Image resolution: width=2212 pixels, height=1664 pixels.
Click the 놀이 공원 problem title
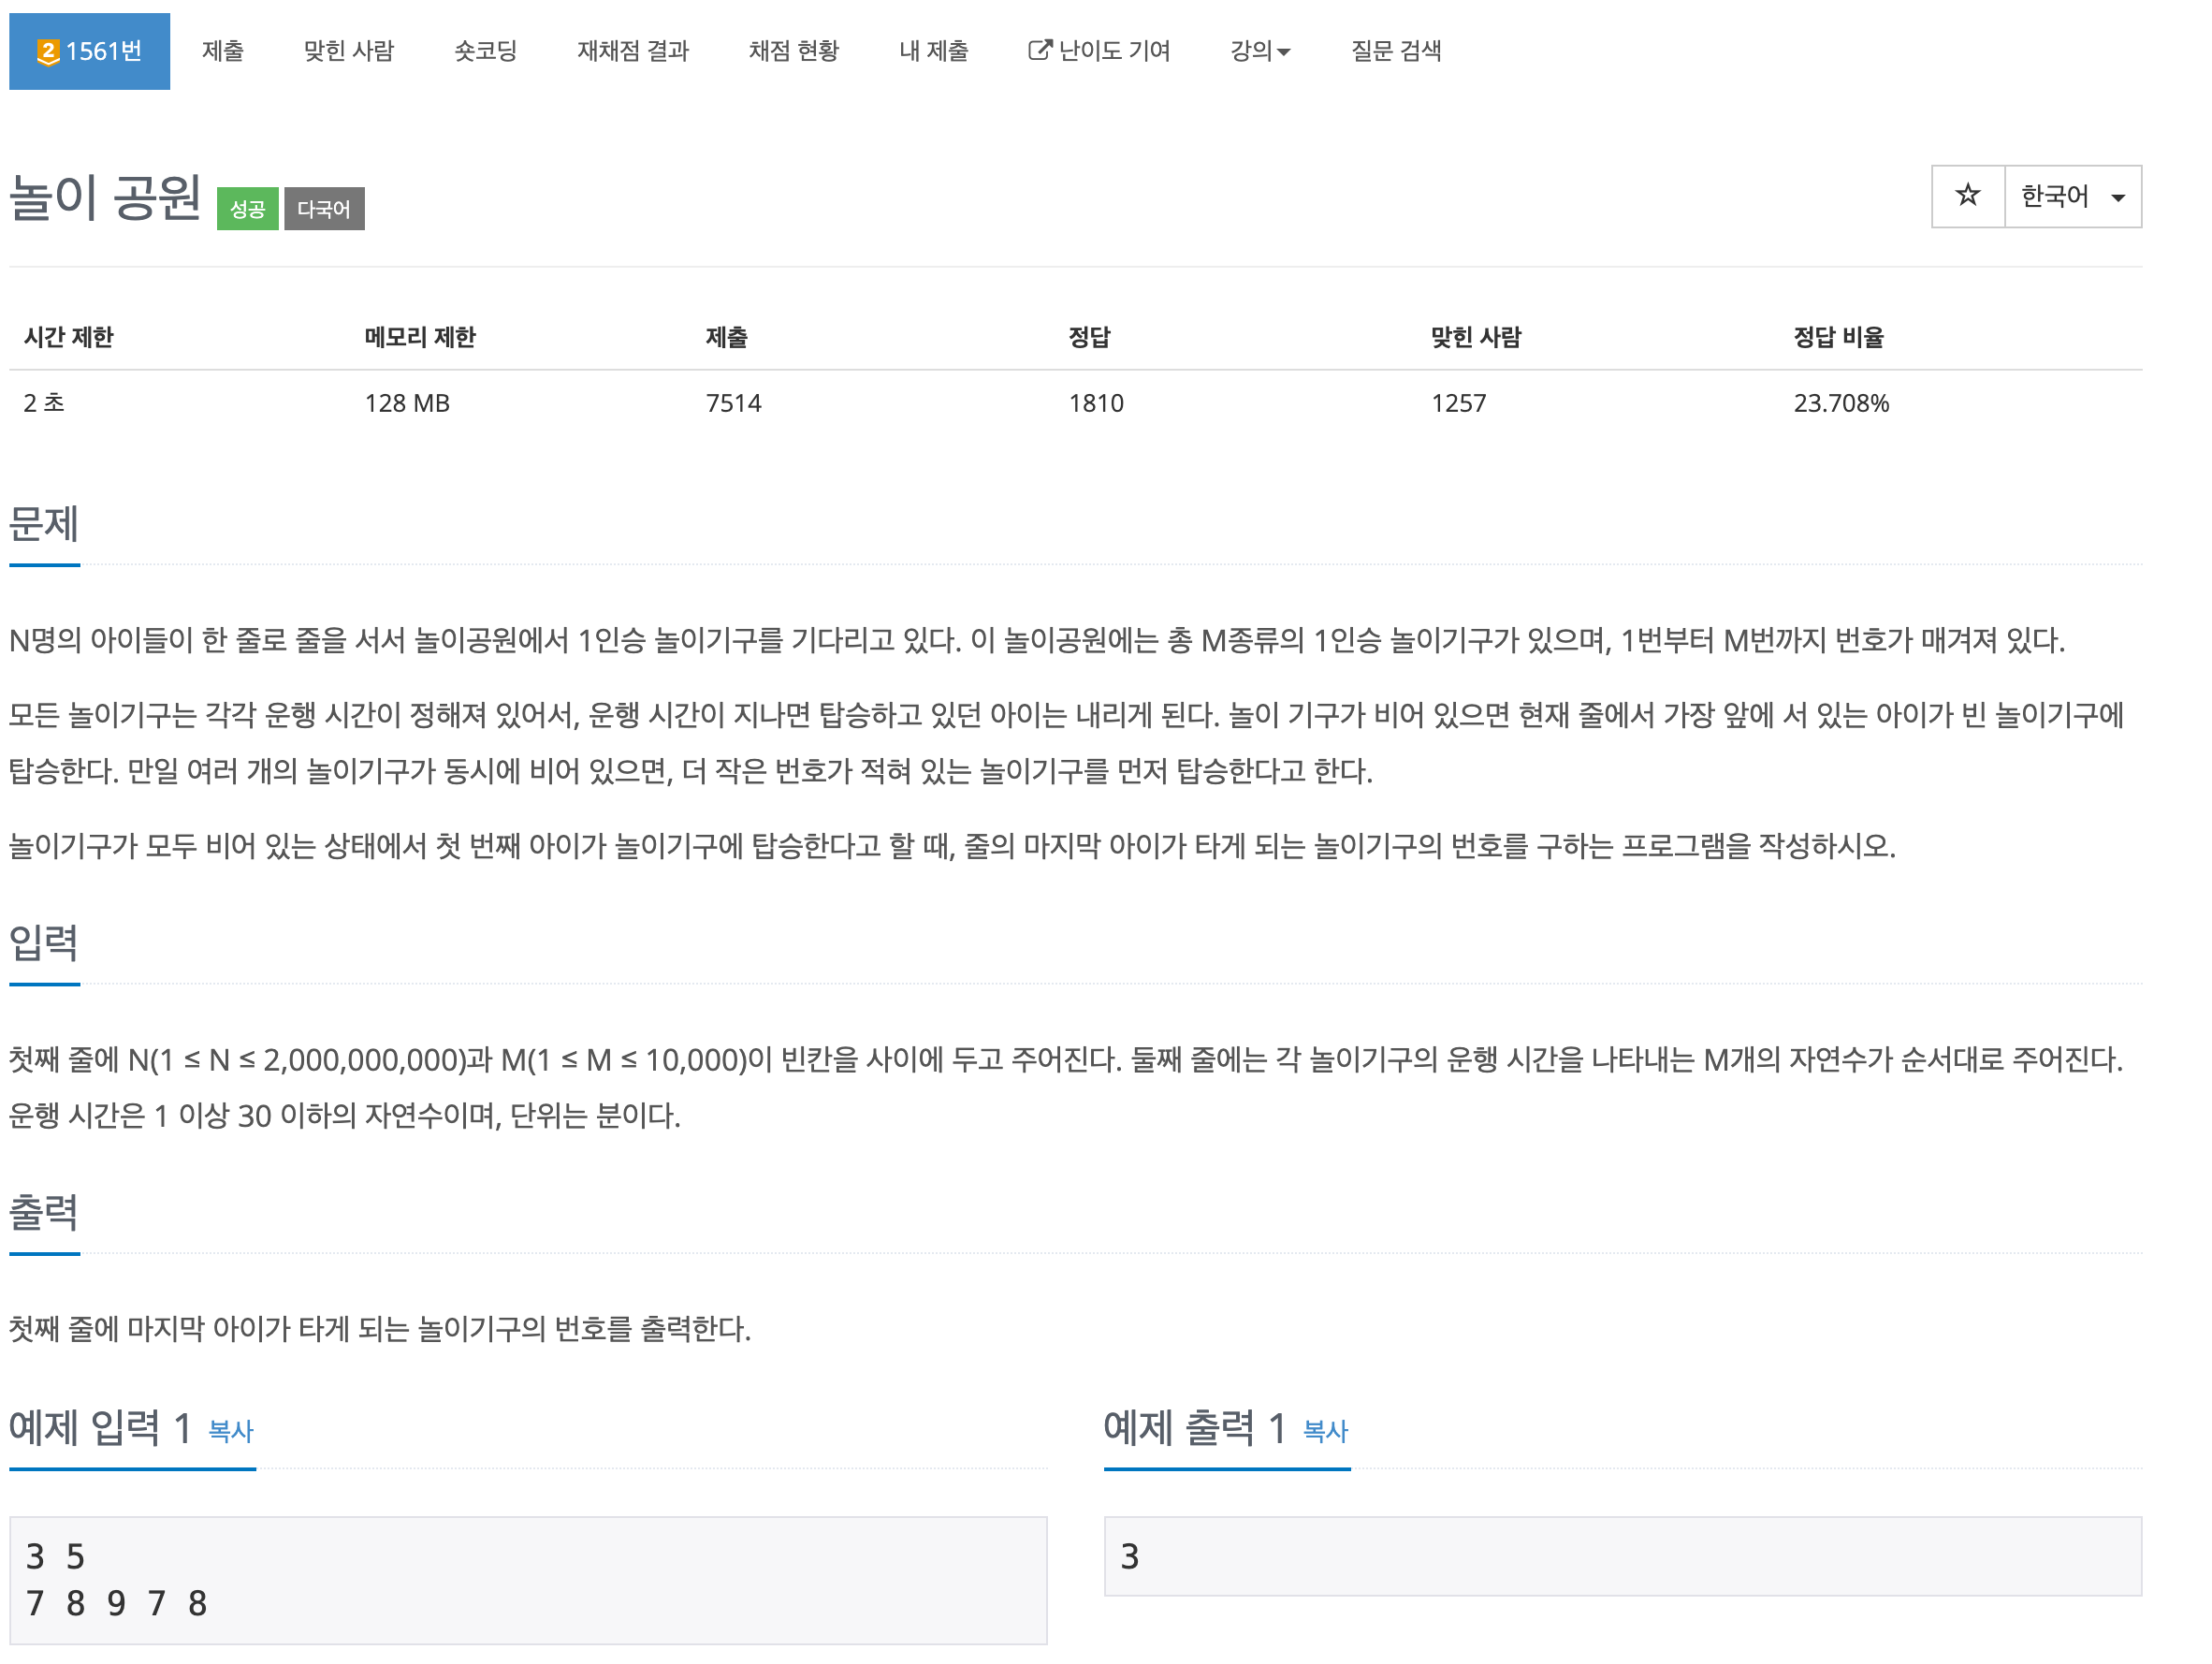[x=105, y=198]
